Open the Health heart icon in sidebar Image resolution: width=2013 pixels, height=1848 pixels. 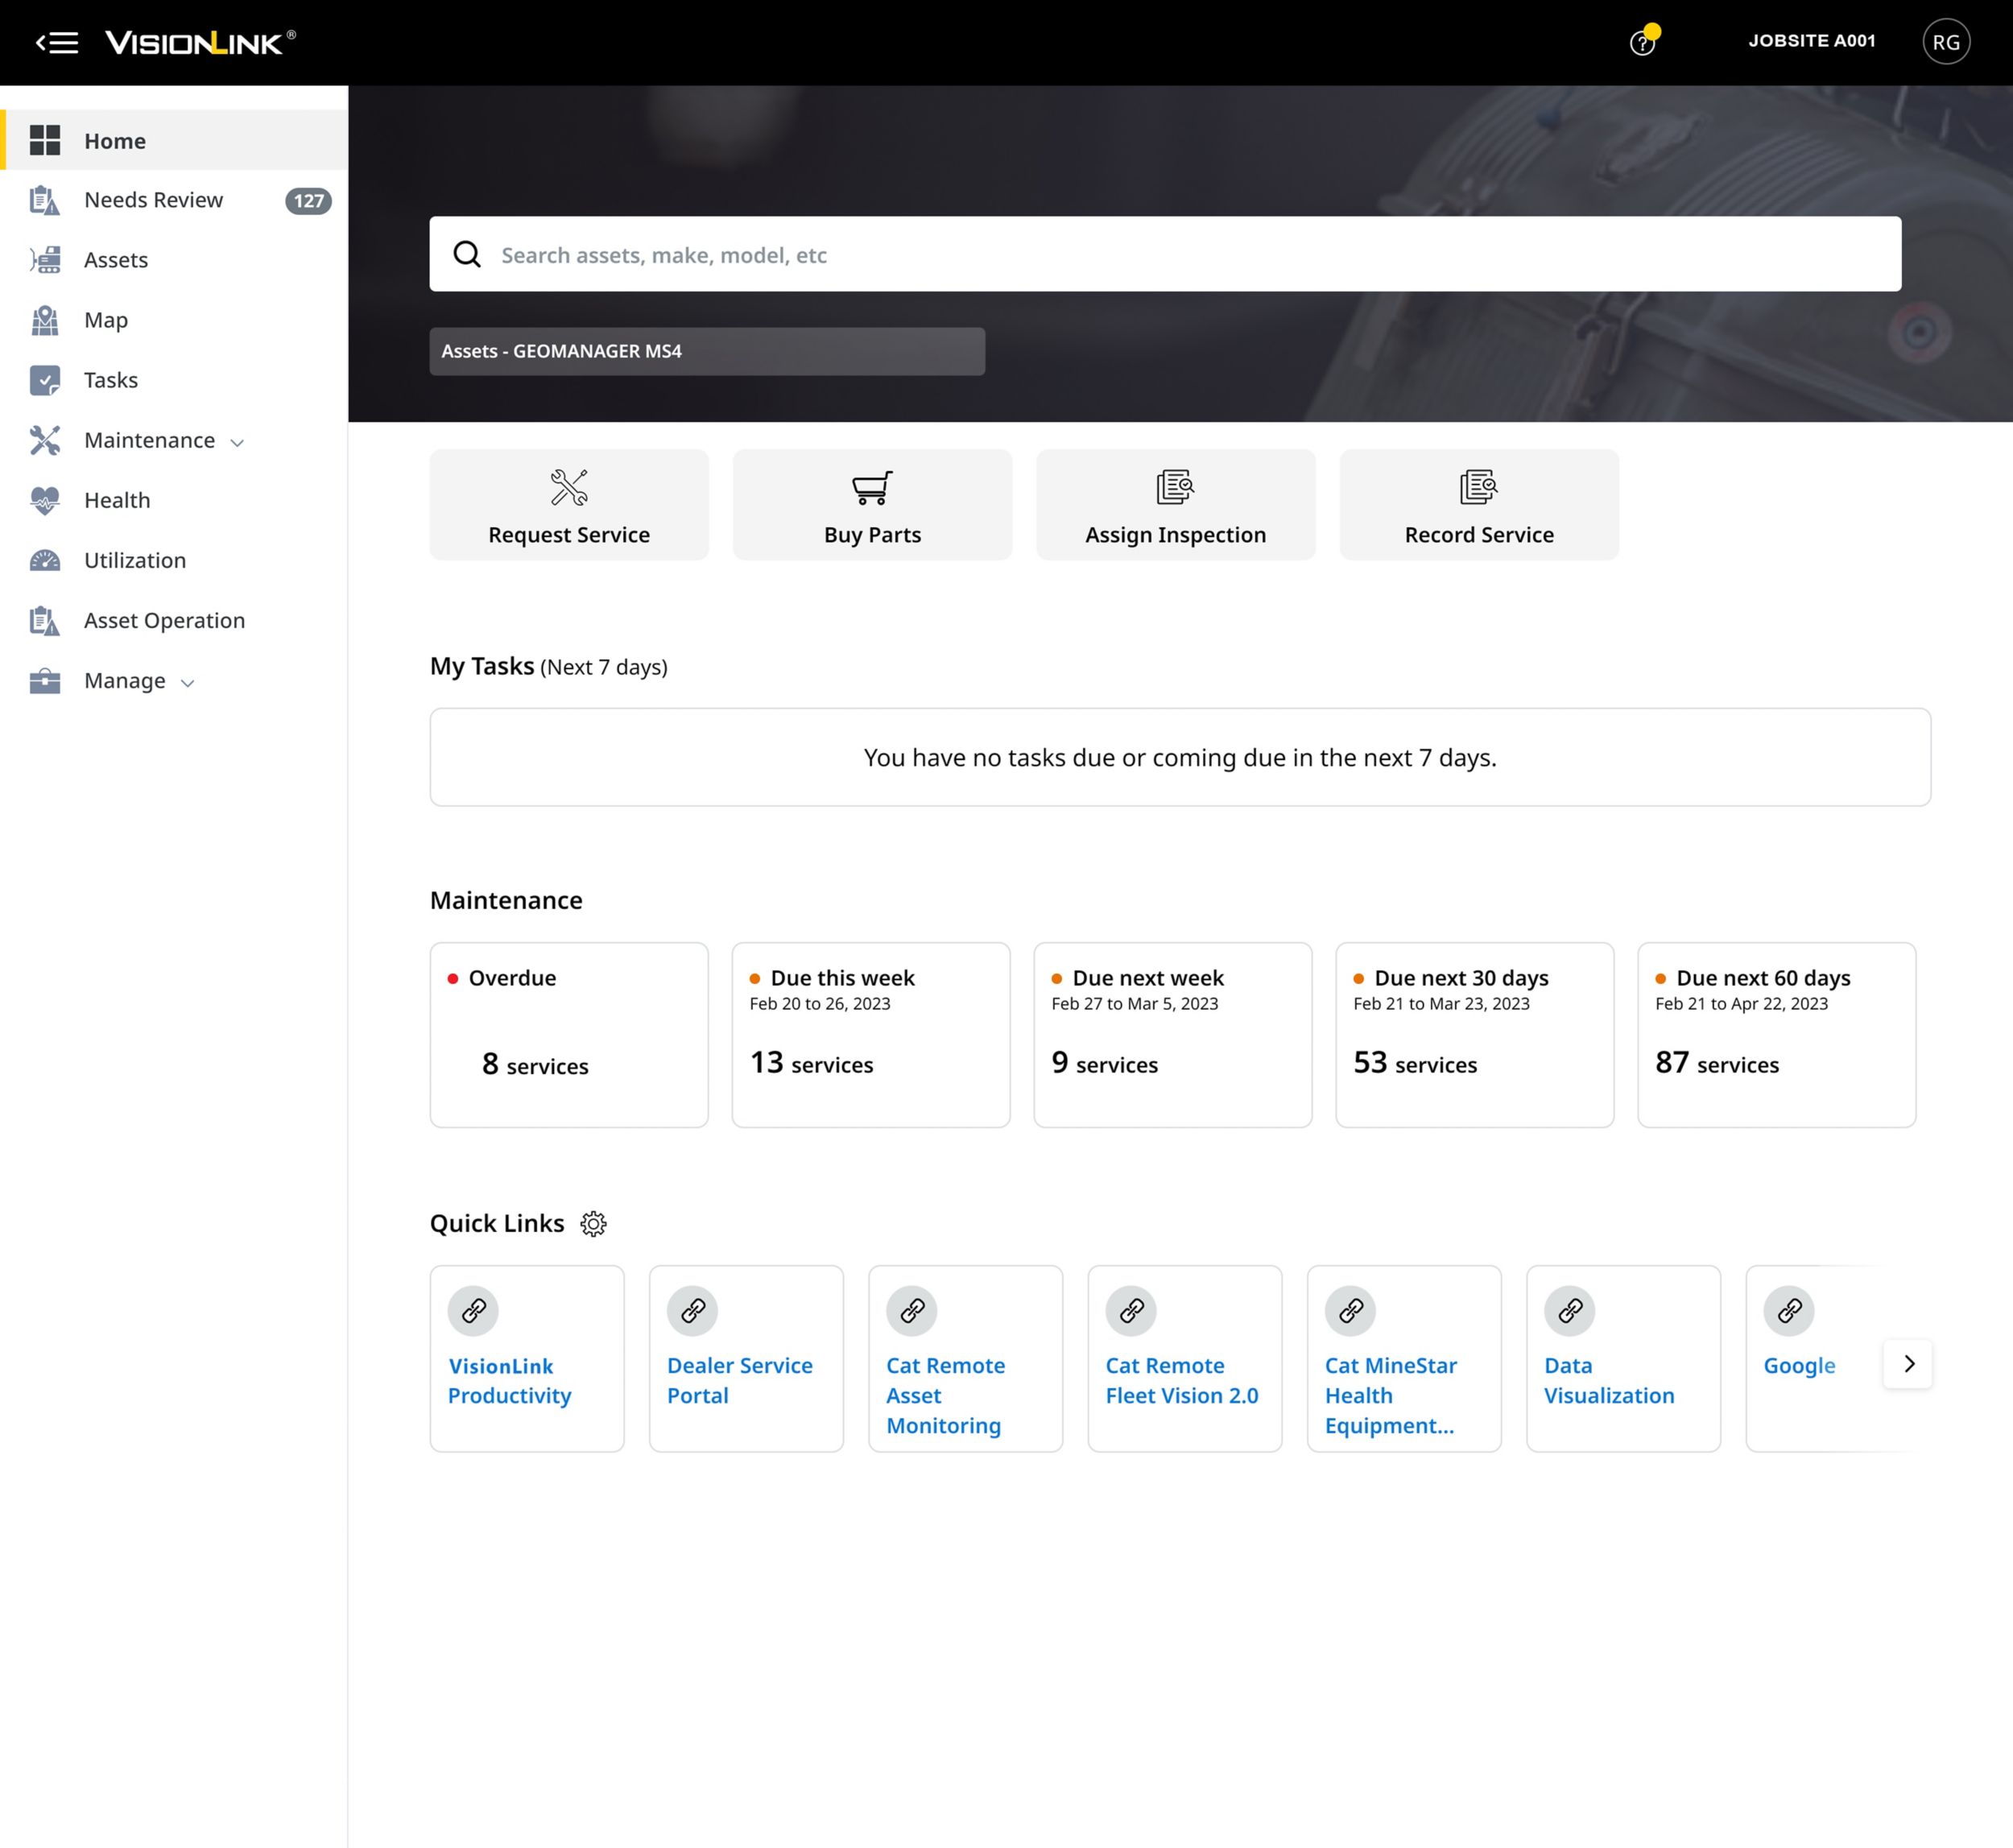(45, 500)
